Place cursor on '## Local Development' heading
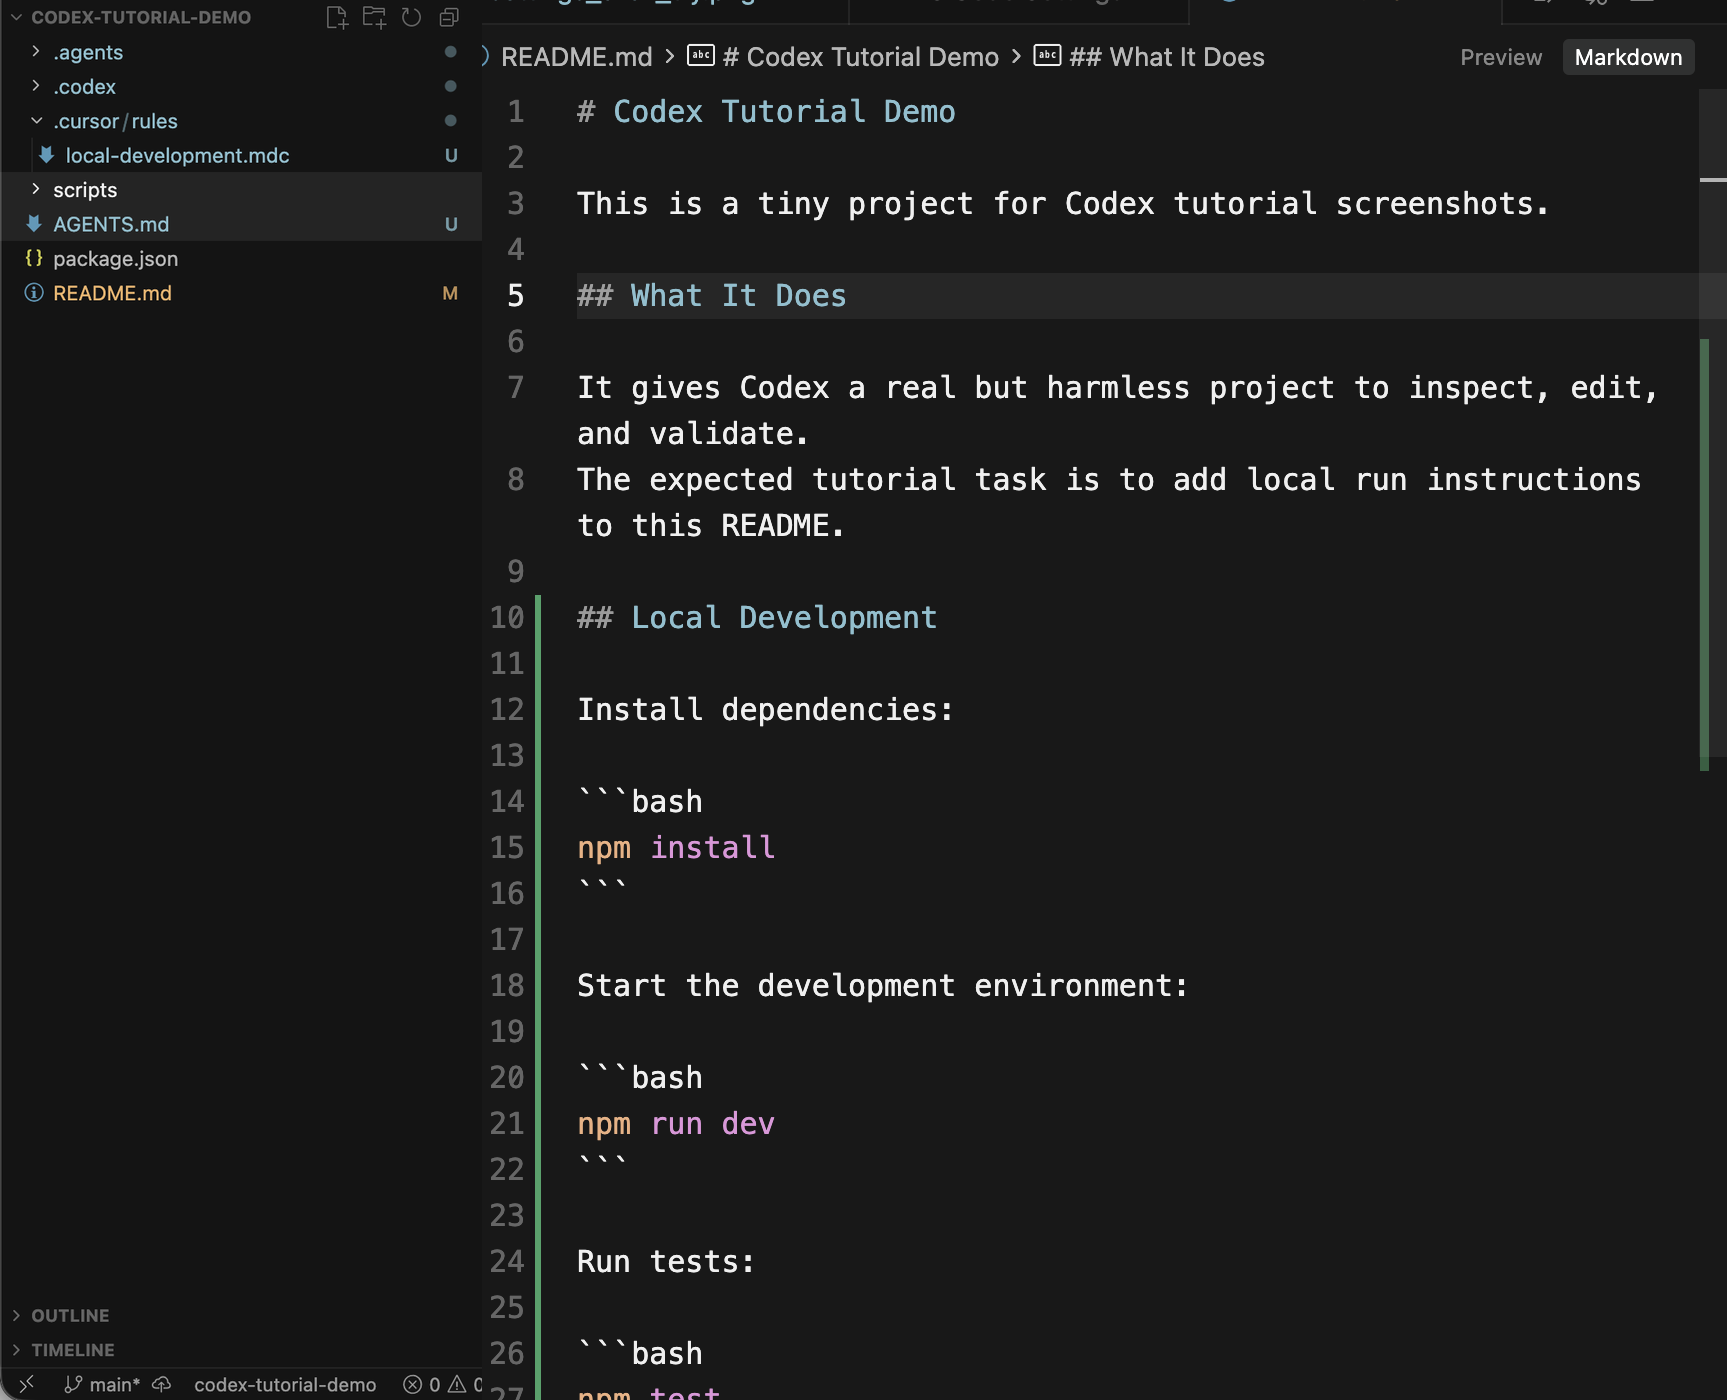This screenshot has height=1400, width=1727. [757, 617]
